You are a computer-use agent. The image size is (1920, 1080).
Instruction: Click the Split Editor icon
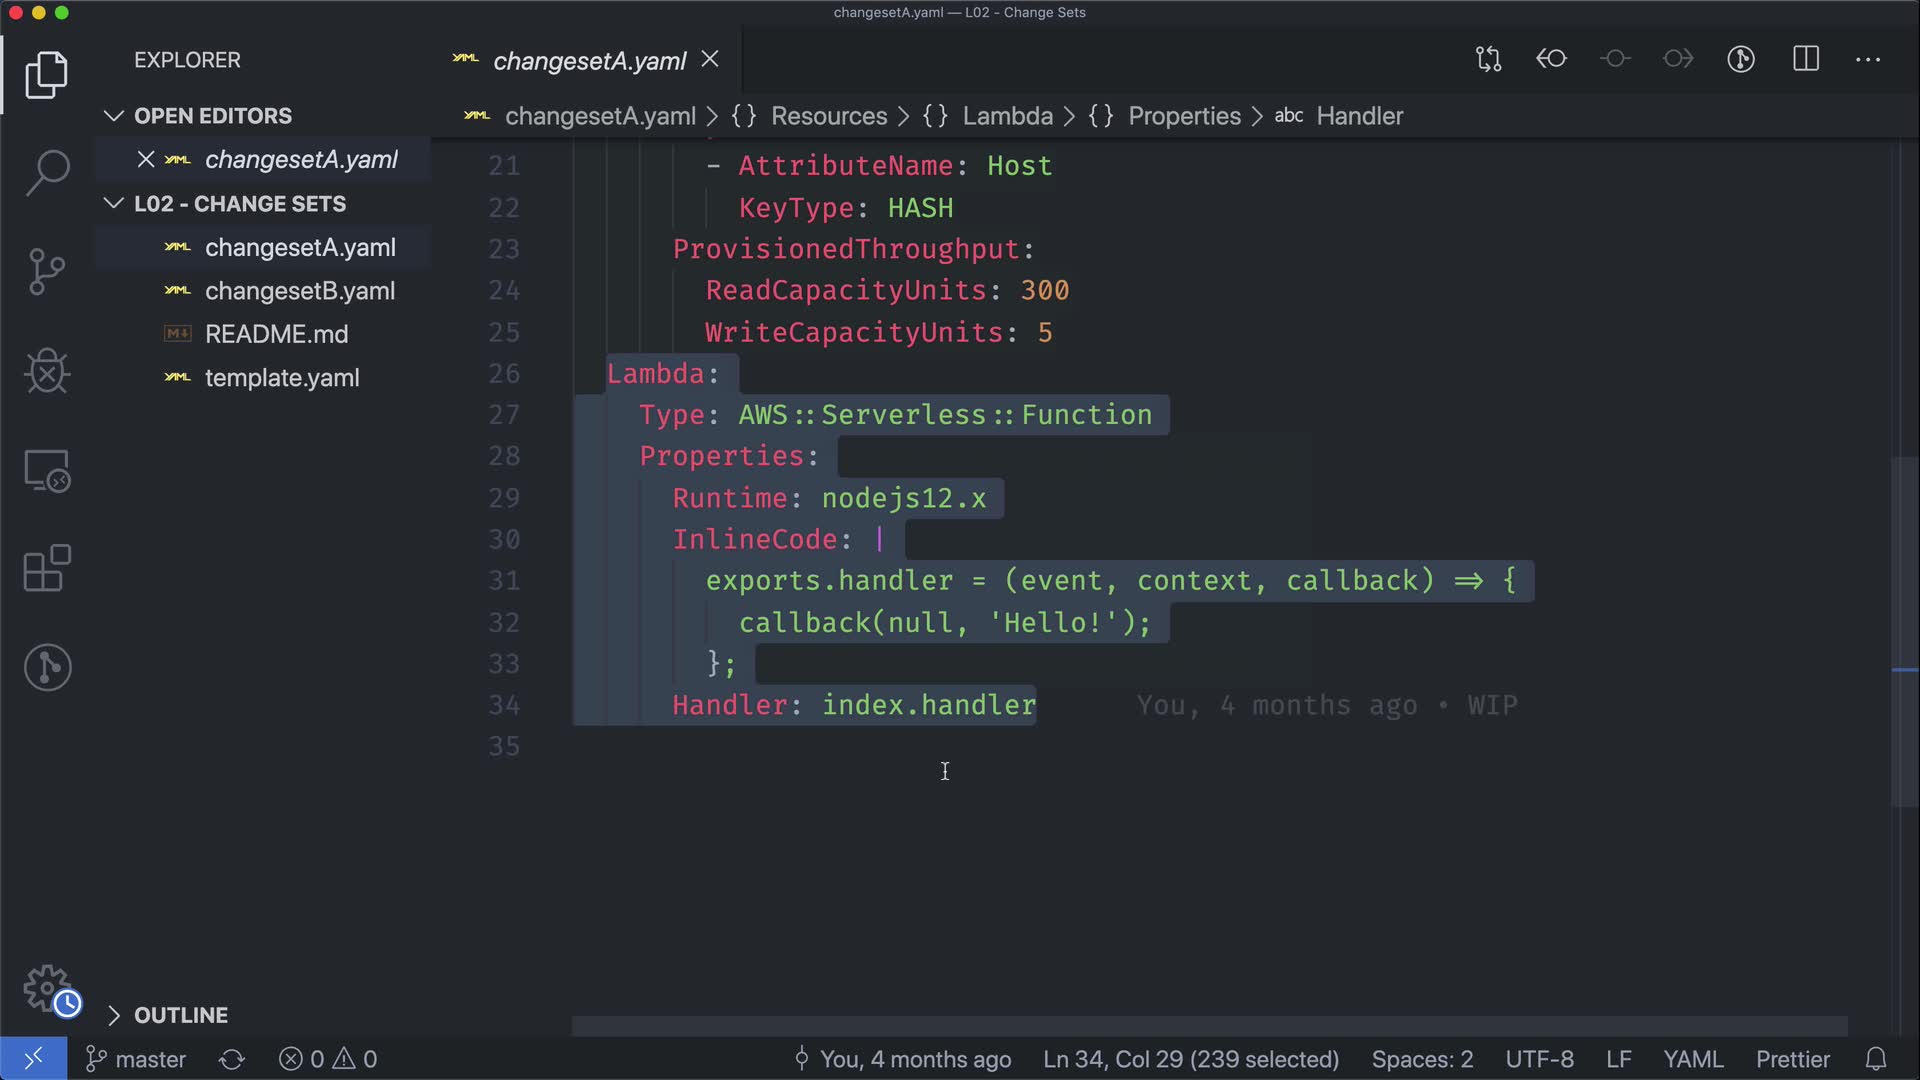point(1806,59)
